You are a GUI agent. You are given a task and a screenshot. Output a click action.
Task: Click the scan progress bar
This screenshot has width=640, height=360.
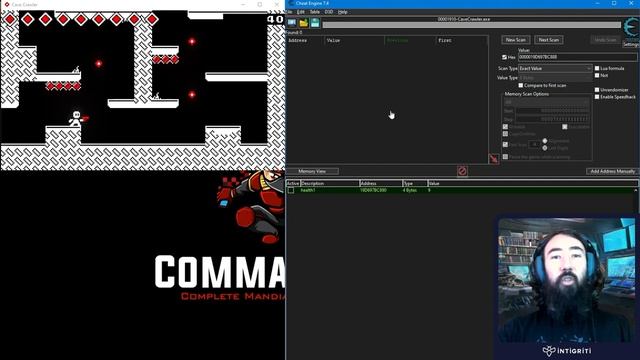tap(471, 25)
